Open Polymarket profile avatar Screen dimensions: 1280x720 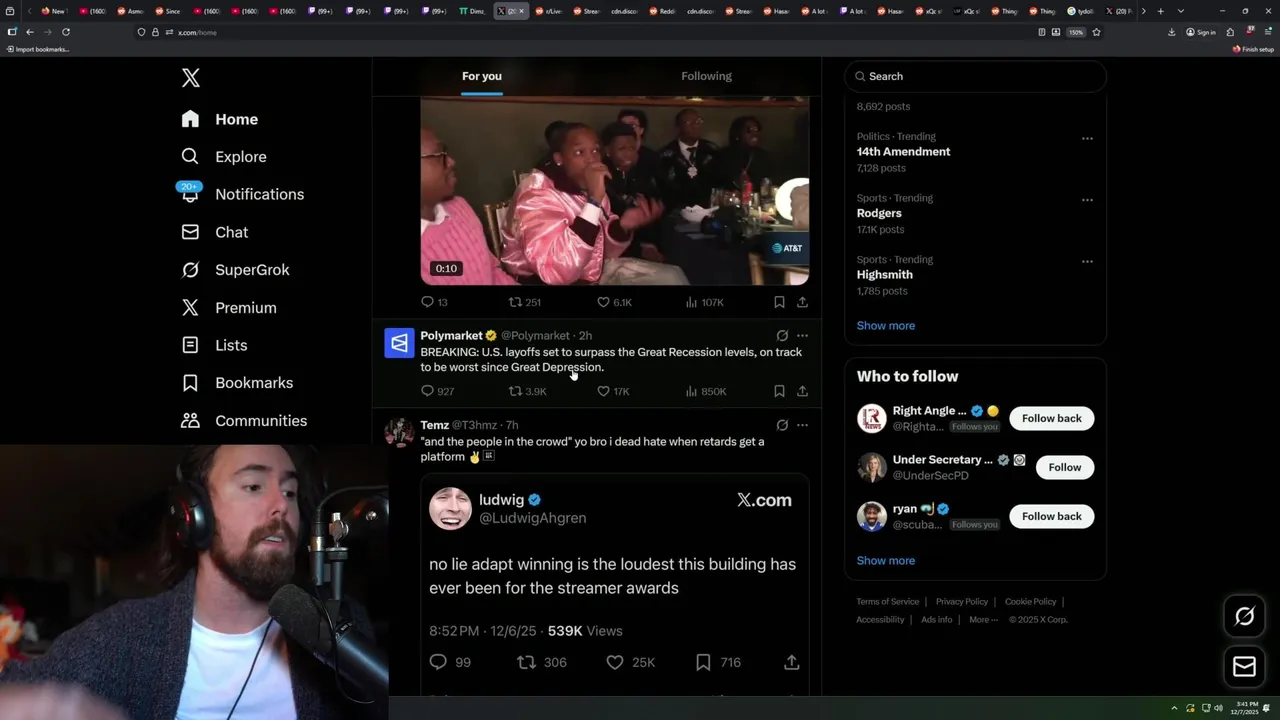399,343
